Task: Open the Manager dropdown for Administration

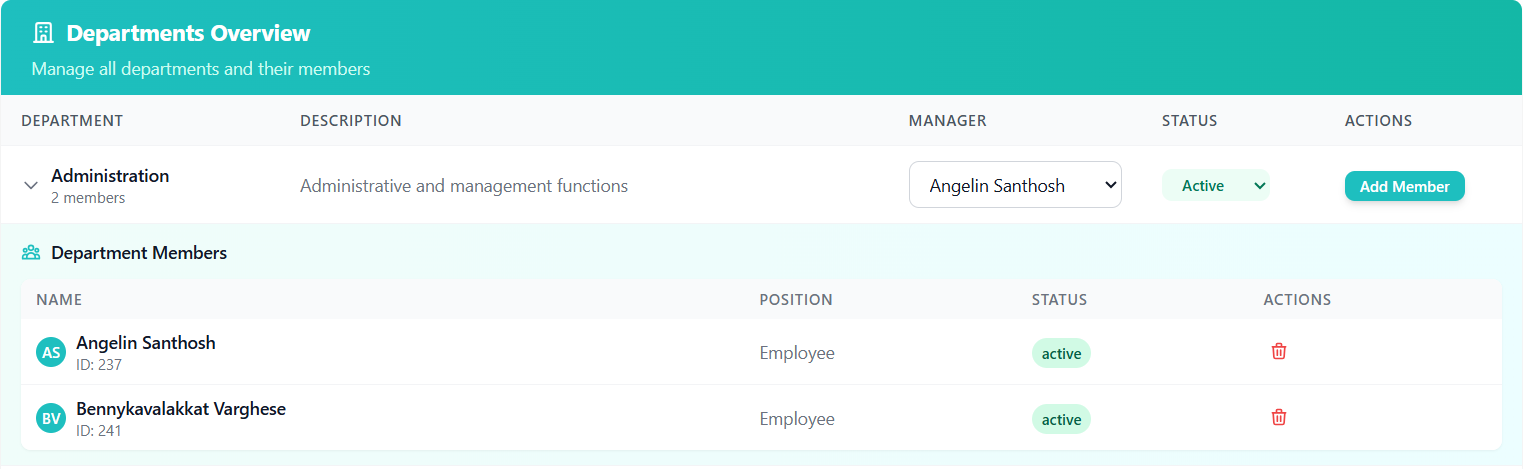Action: tap(1014, 185)
